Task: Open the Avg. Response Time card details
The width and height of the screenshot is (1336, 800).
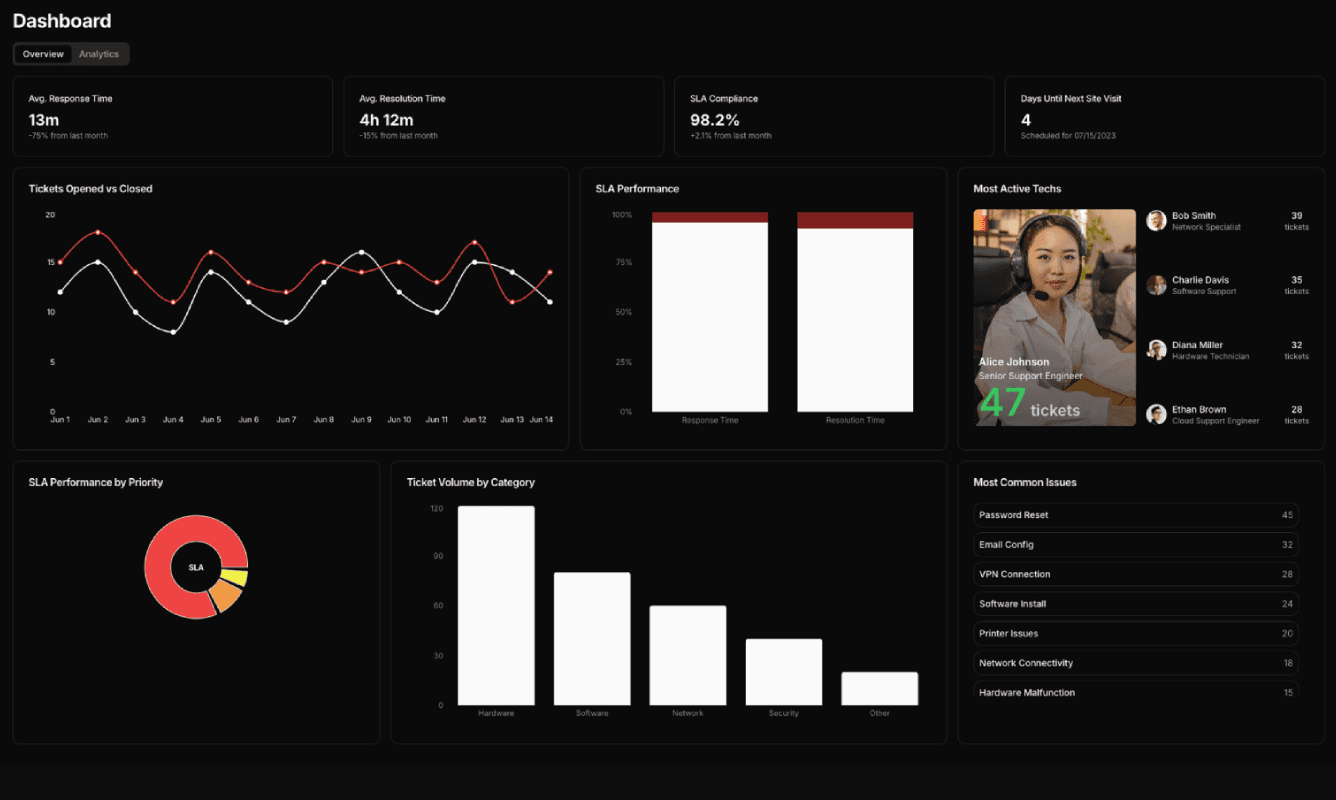Action: coord(172,116)
